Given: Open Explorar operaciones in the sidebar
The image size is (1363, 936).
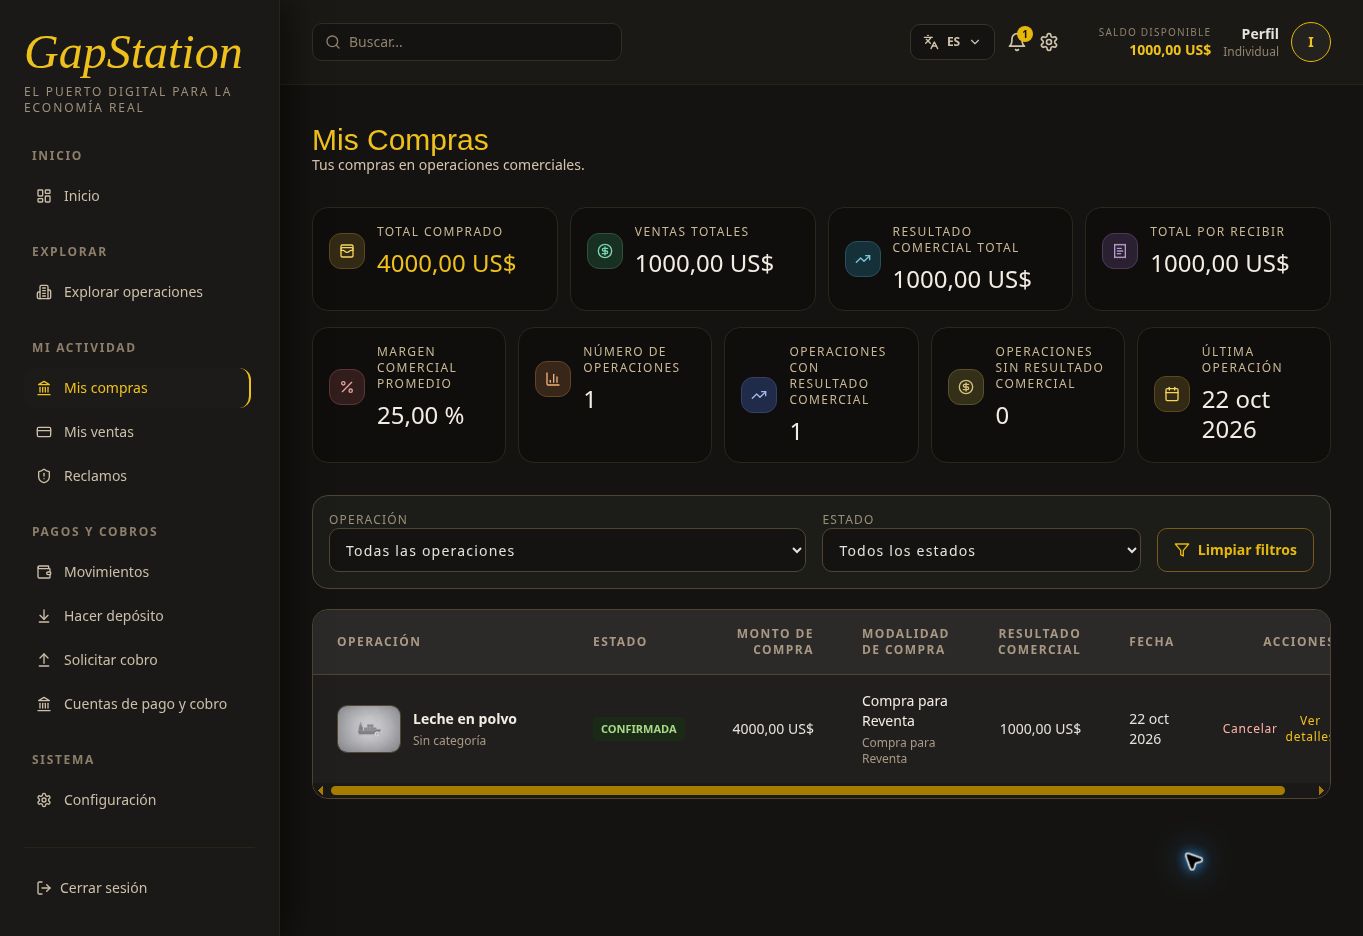Looking at the screenshot, I should click(x=138, y=292).
